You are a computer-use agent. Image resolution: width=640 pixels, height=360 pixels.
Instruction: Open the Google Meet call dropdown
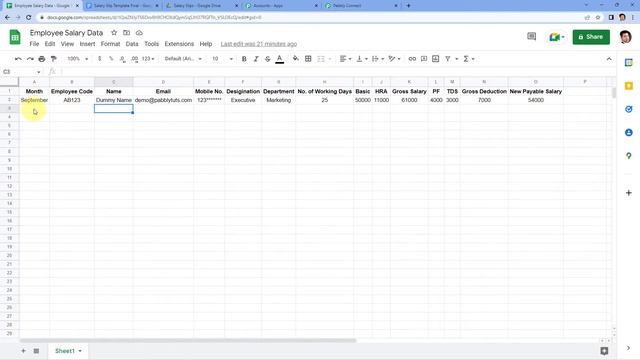tap(557, 37)
